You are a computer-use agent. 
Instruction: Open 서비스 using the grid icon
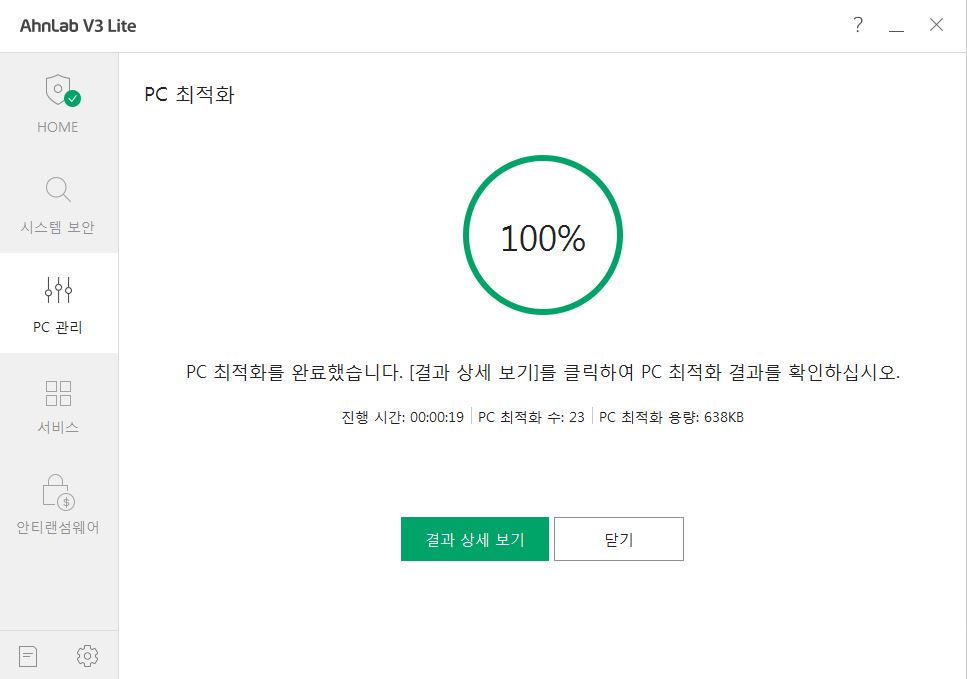click(x=57, y=392)
